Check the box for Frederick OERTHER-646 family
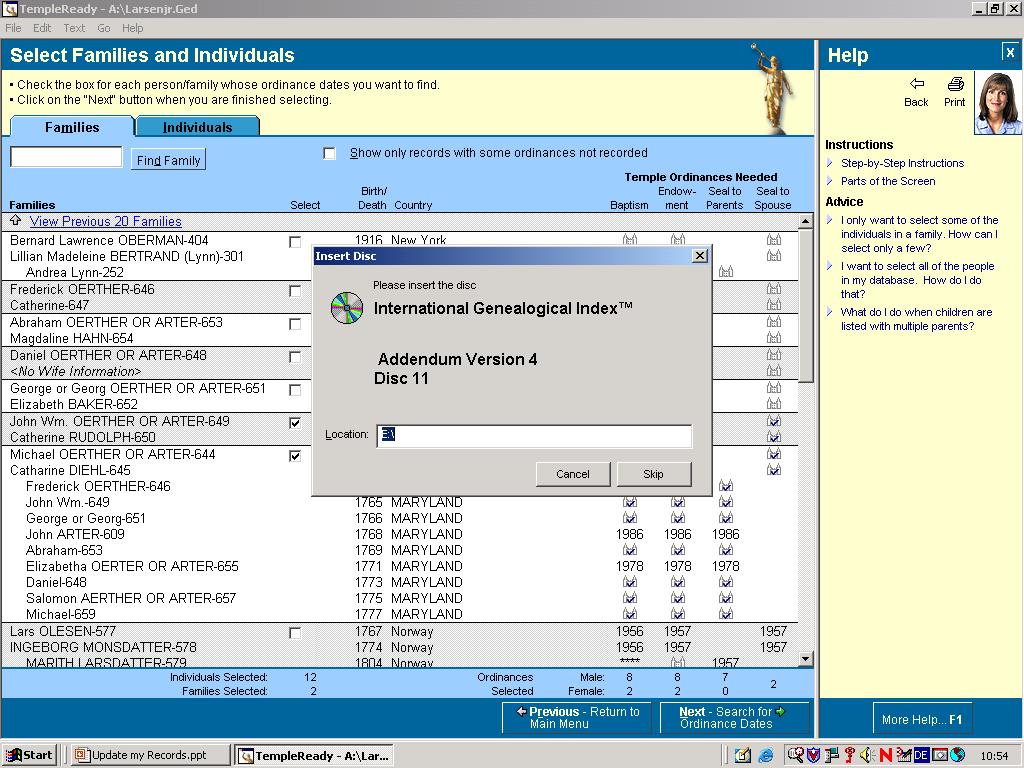 coord(295,291)
